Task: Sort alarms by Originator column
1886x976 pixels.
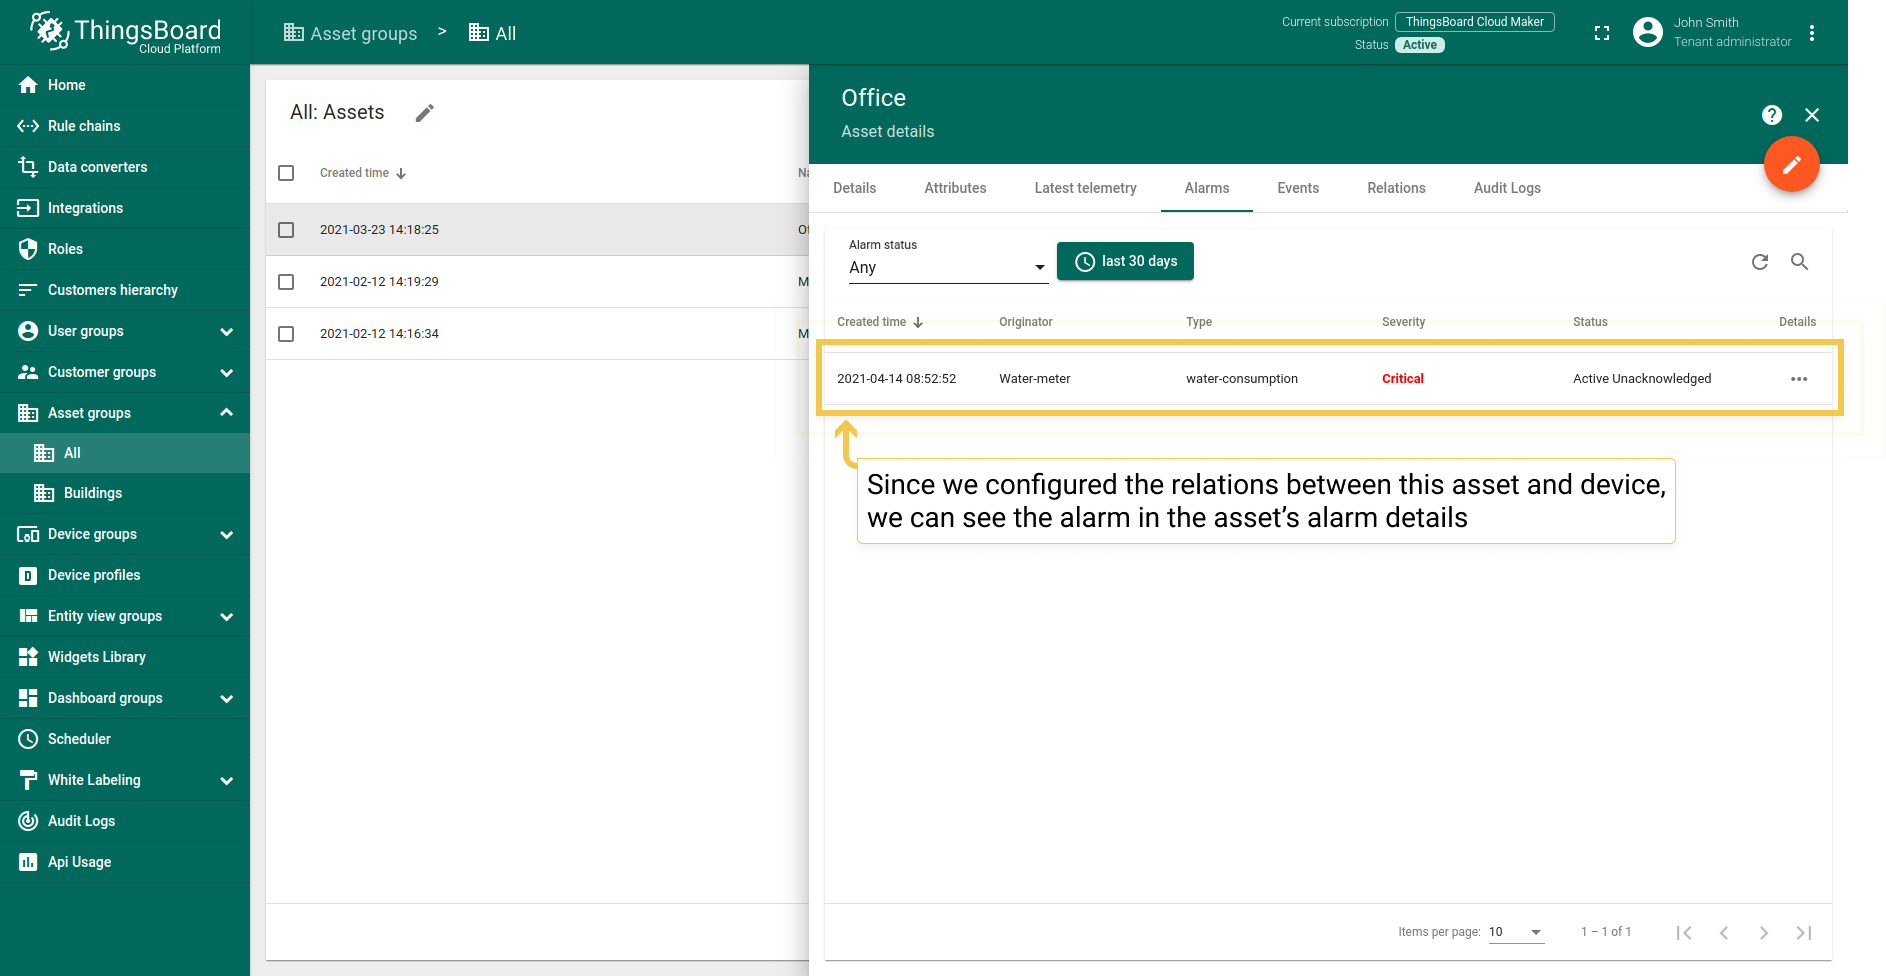Action: pyautogui.click(x=1025, y=322)
